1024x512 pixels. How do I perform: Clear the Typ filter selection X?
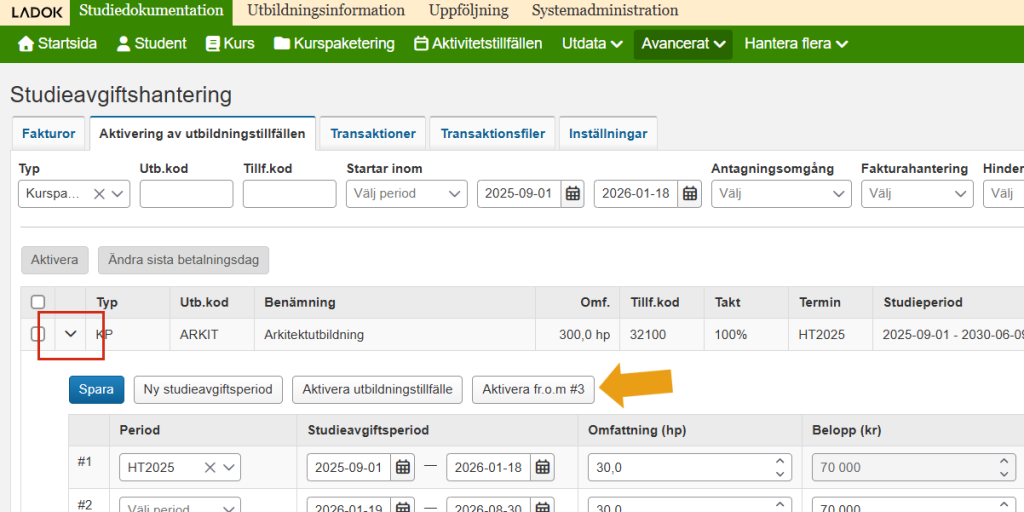pyautogui.click(x=99, y=194)
